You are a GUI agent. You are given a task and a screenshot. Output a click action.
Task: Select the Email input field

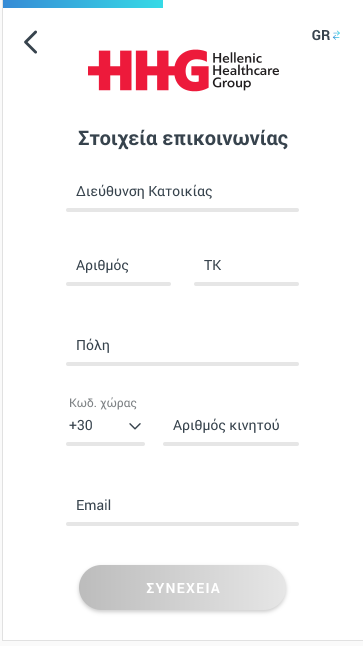(x=182, y=510)
